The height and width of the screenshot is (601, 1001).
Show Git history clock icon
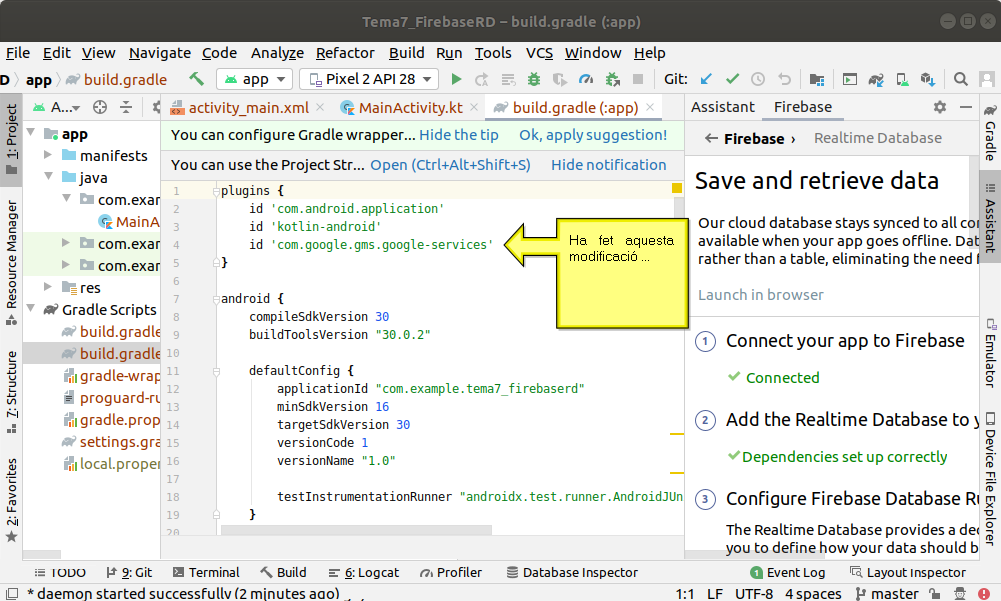(x=758, y=79)
